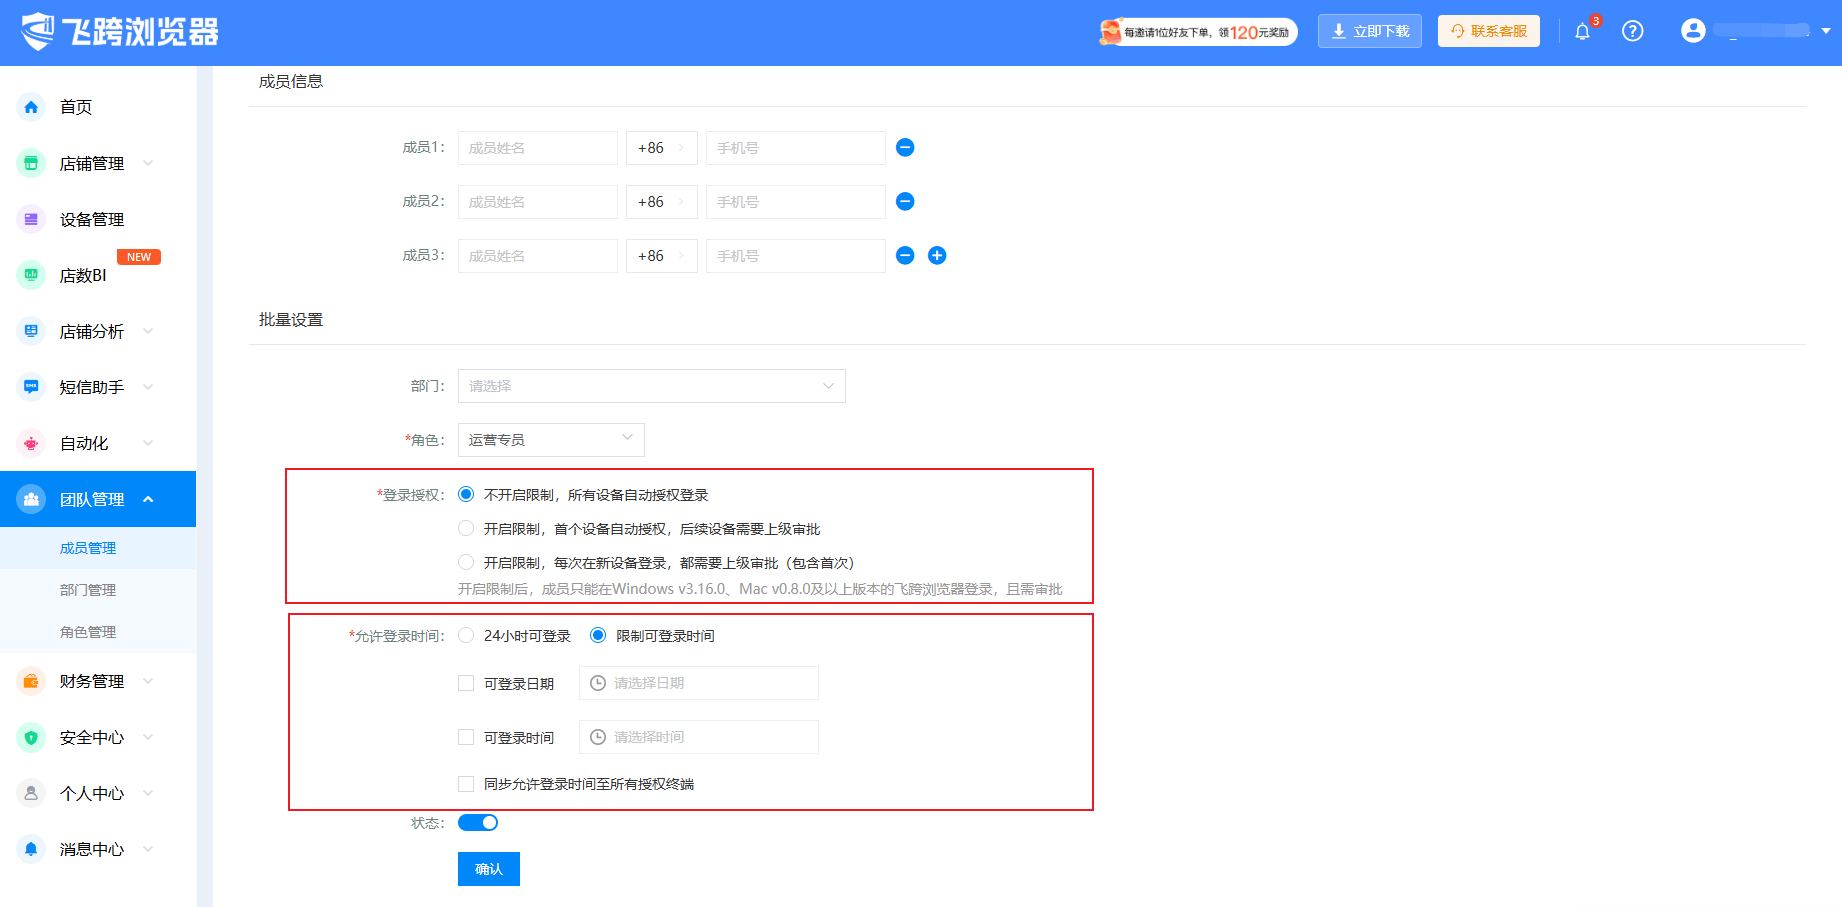Image resolution: width=1842 pixels, height=907 pixels.
Task: Open 角色管理 submenu item
Action: tap(88, 632)
